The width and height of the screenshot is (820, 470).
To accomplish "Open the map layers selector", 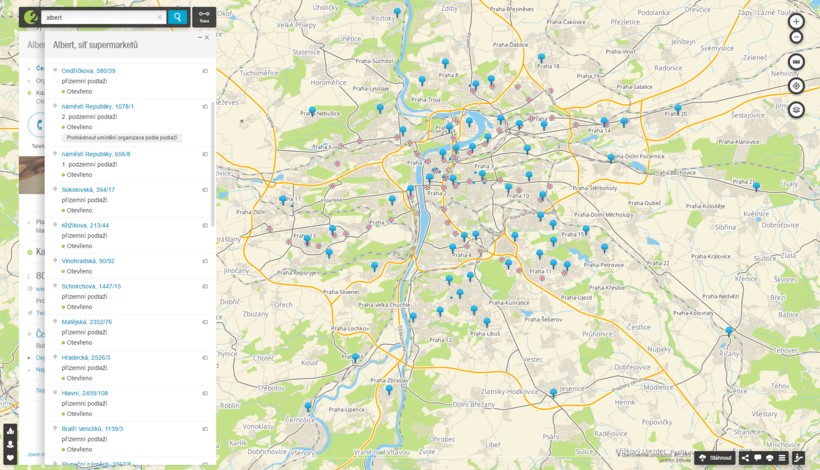I will (796, 110).
